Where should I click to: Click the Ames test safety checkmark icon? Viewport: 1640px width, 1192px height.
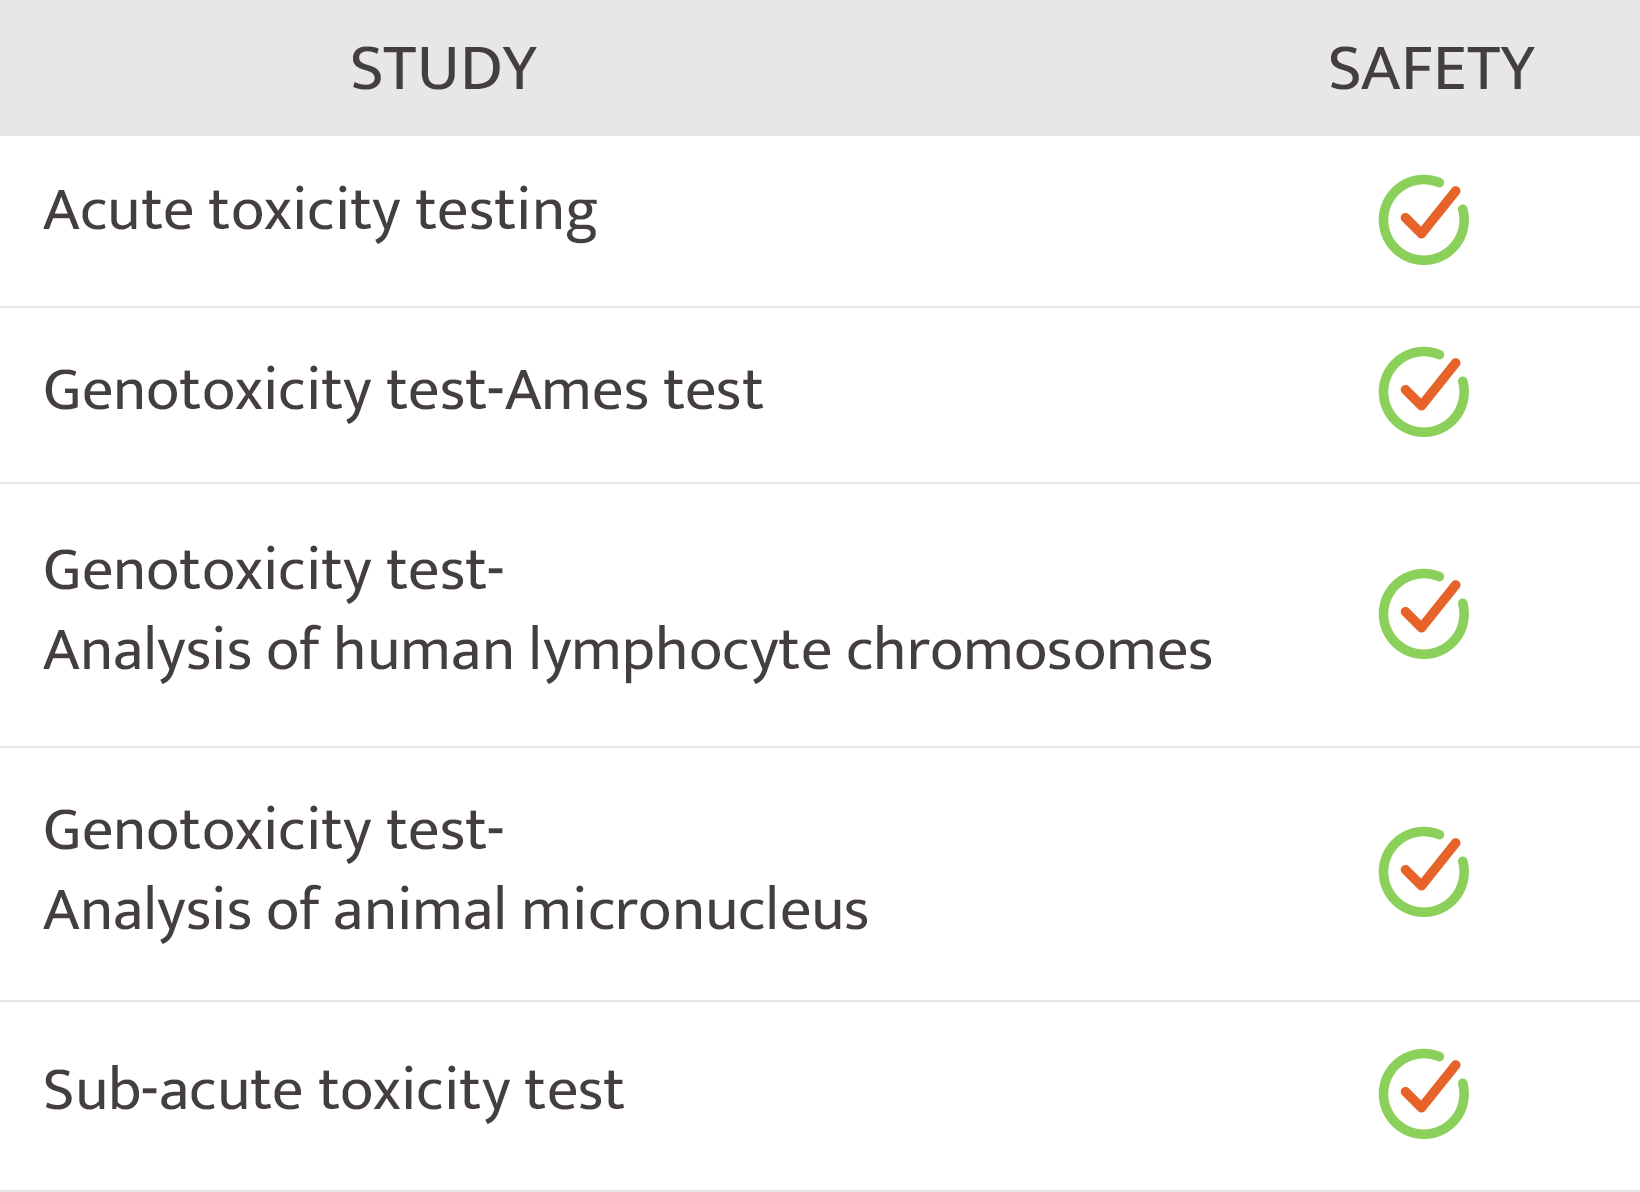coord(1423,392)
